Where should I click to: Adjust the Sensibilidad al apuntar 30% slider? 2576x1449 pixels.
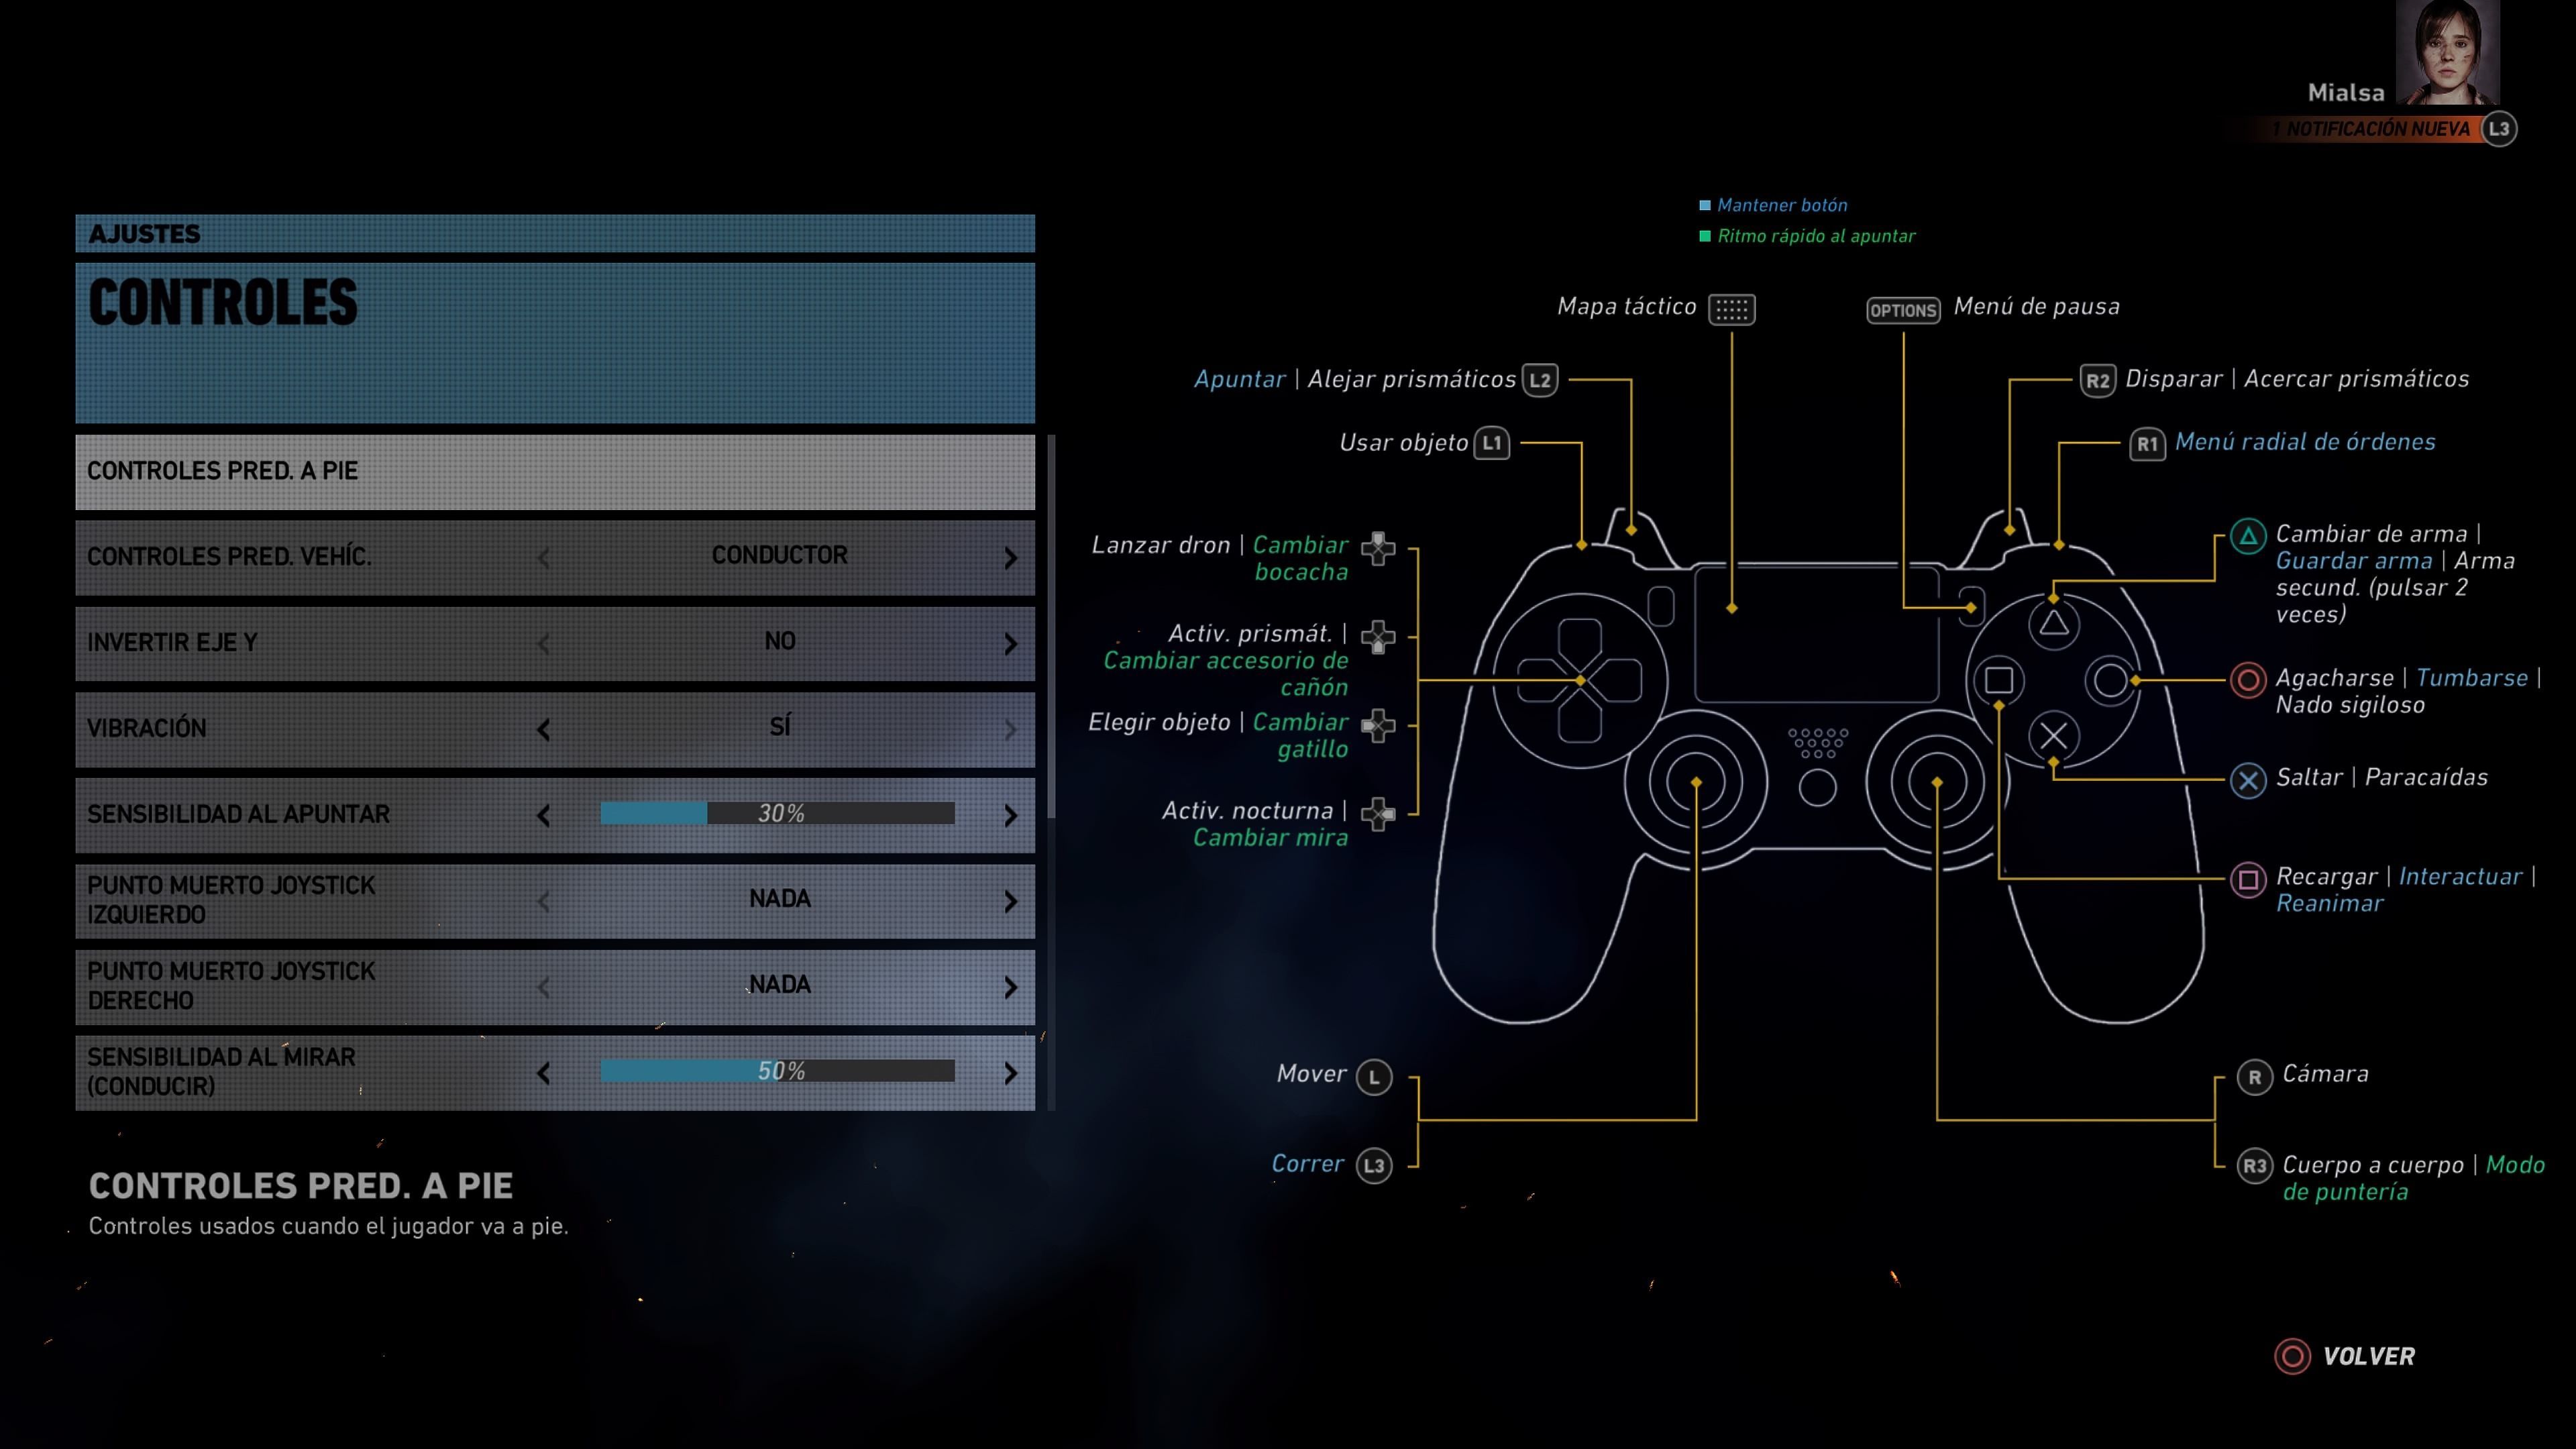(777, 814)
